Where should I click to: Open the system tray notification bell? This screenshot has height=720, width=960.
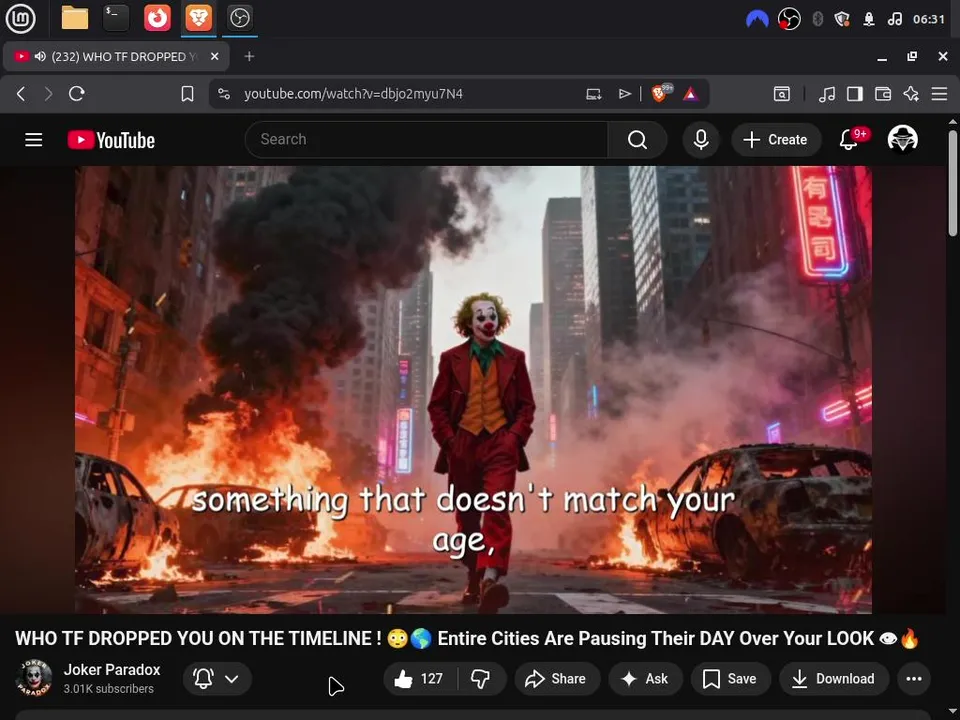pos(868,20)
